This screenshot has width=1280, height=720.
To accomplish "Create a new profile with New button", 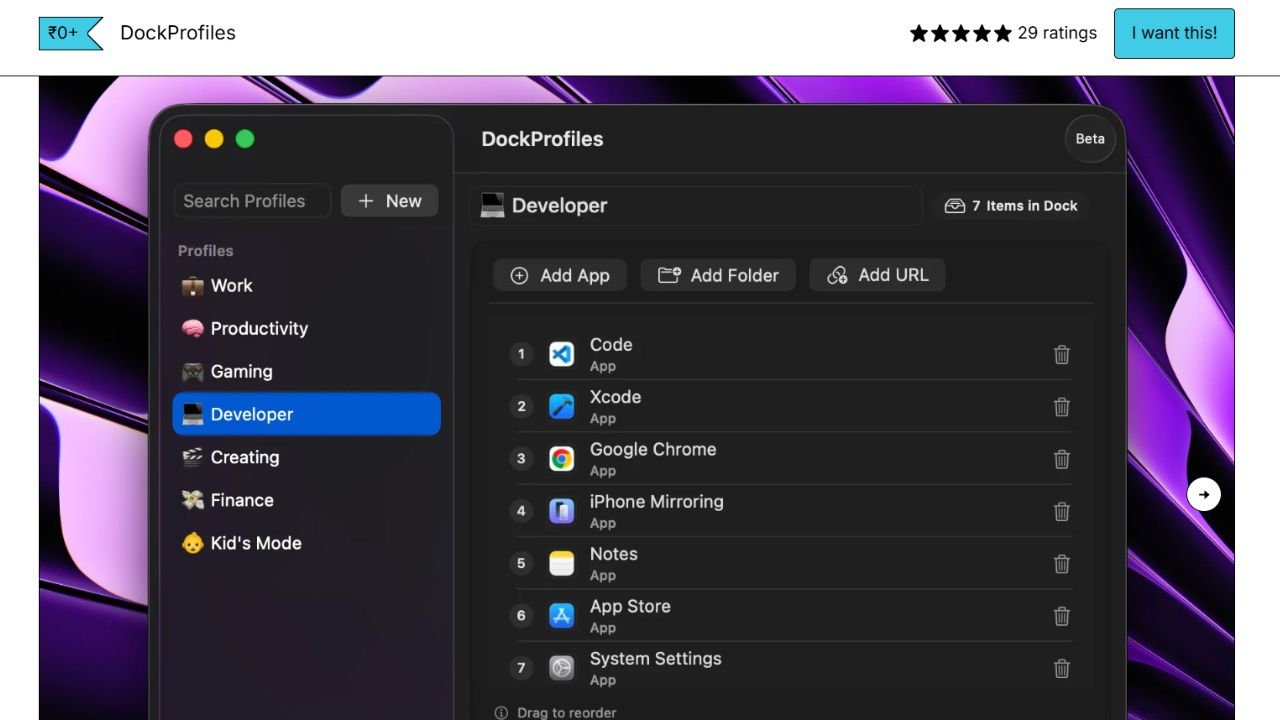I will click(x=390, y=201).
